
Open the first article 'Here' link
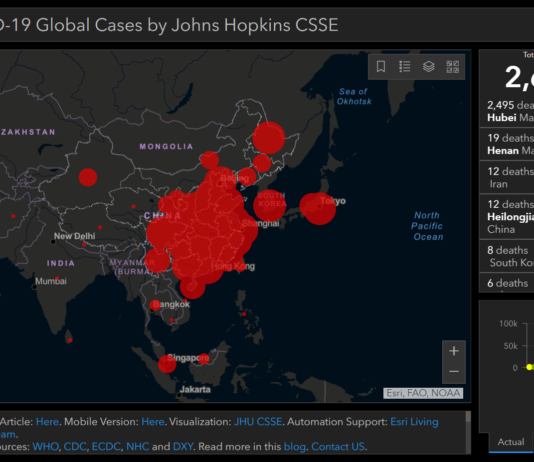coord(47,422)
